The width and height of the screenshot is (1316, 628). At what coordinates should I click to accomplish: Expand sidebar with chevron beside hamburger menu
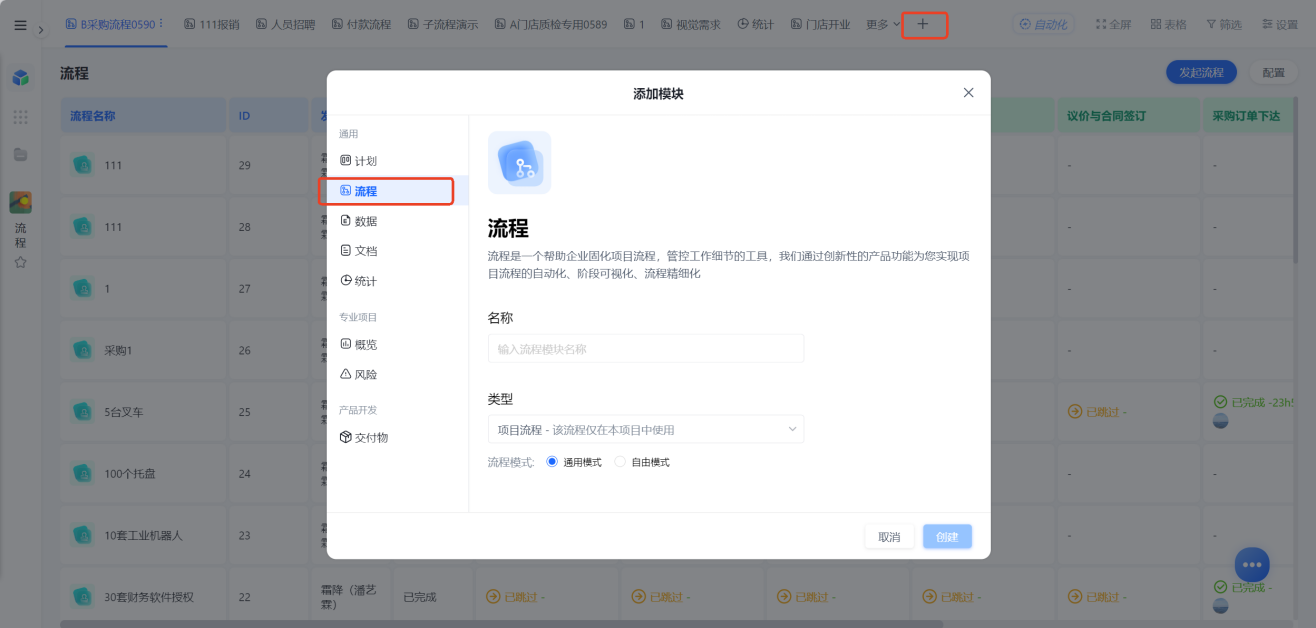pos(41,30)
